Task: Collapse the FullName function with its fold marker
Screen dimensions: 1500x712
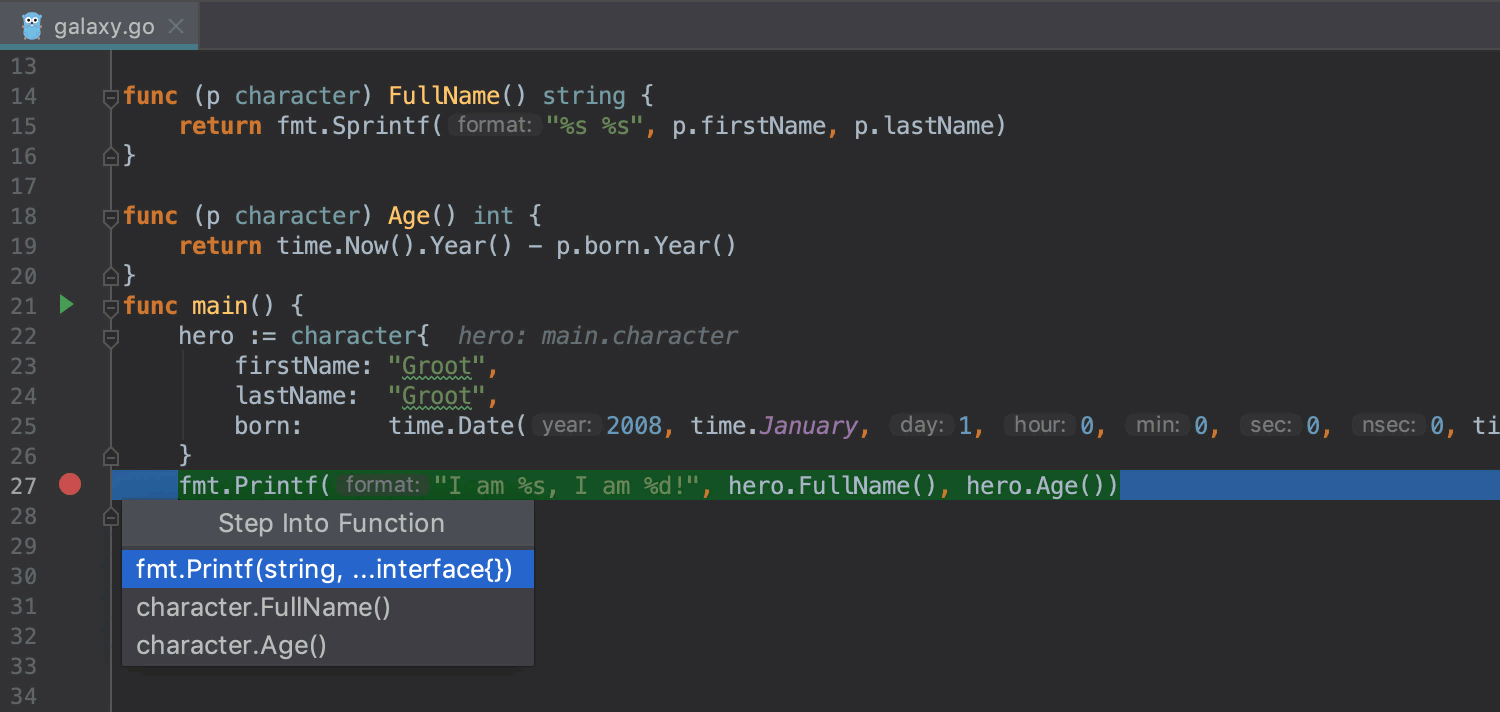Action: point(111,97)
